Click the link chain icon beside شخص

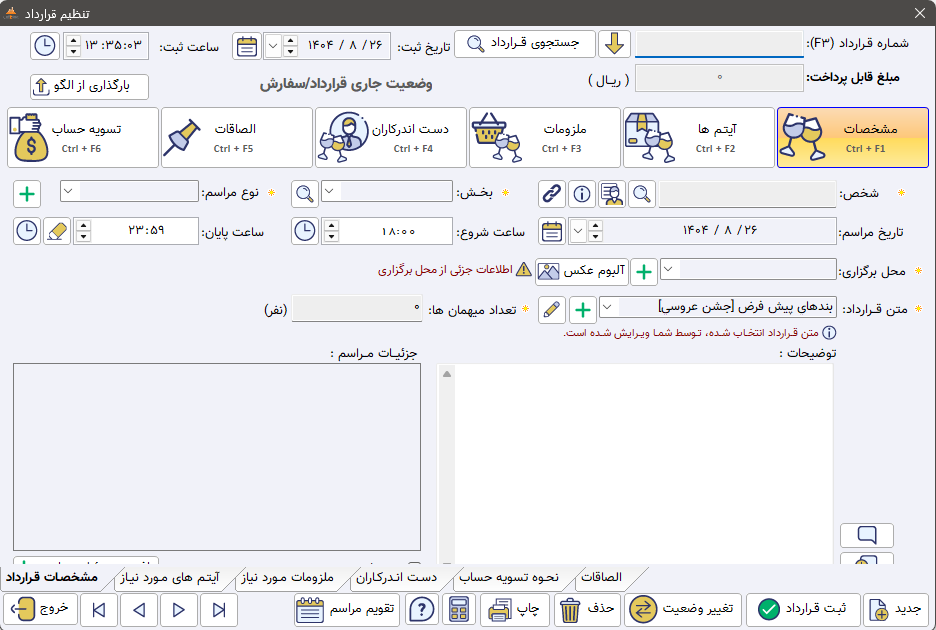[551, 194]
